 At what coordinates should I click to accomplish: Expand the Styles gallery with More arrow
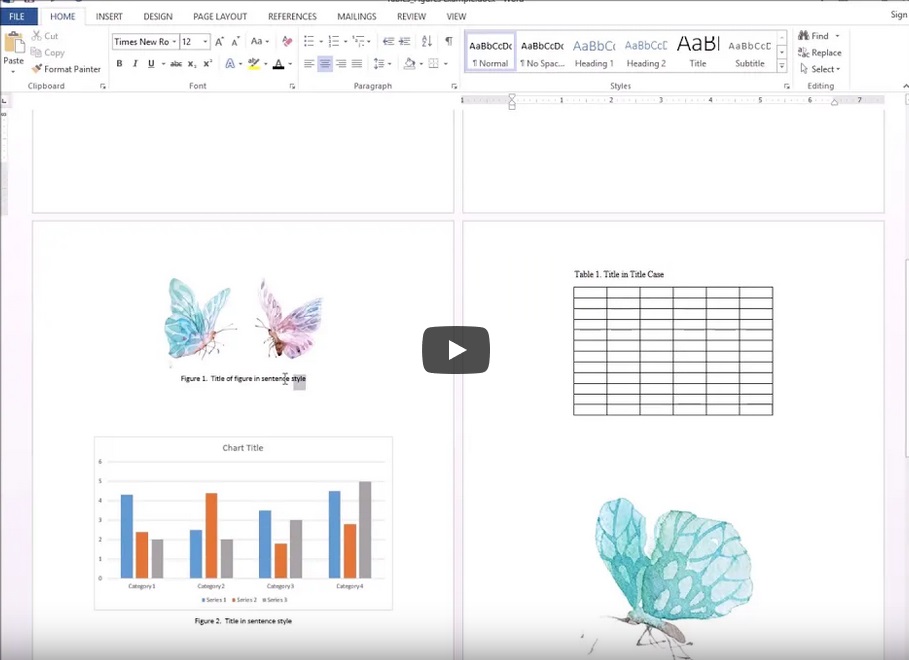point(782,67)
